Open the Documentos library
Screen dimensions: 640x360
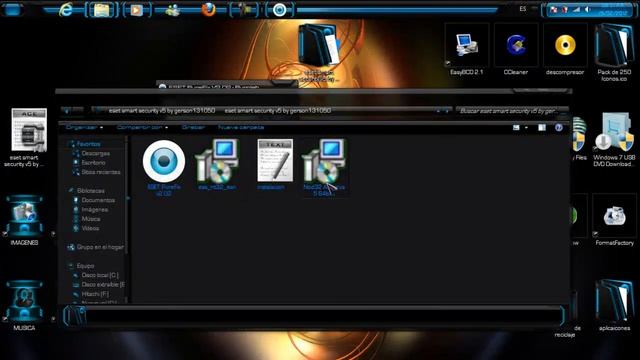[x=98, y=200]
